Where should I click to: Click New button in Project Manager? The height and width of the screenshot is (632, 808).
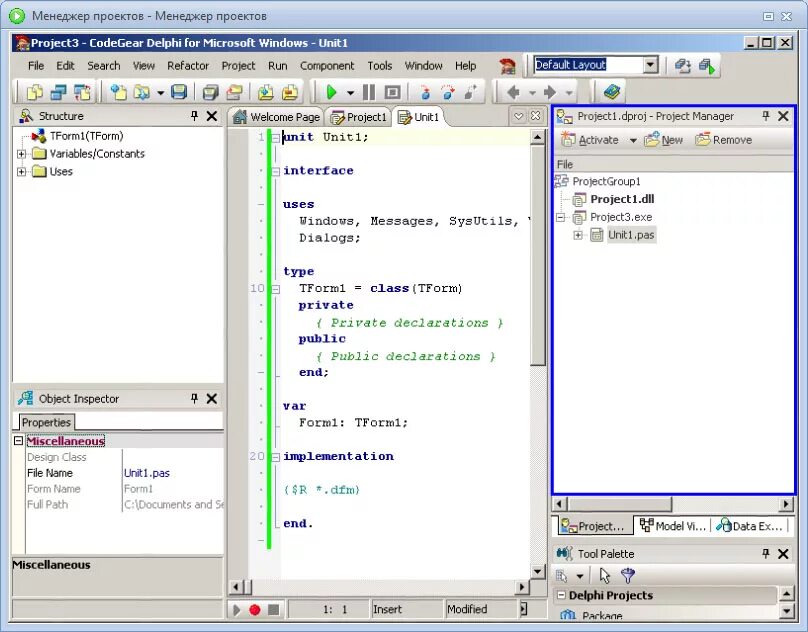click(664, 140)
